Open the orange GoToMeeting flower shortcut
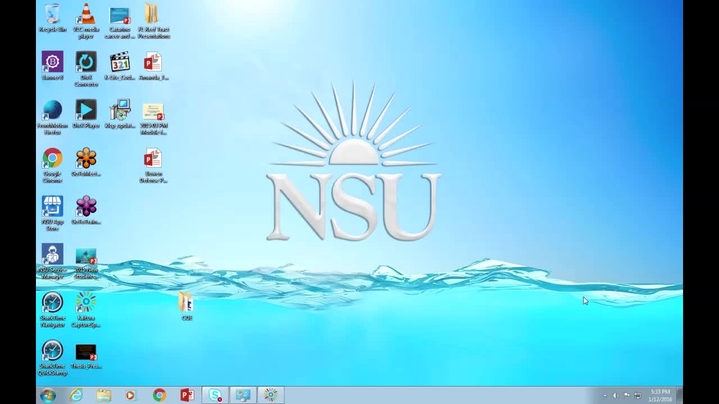 coord(86,159)
